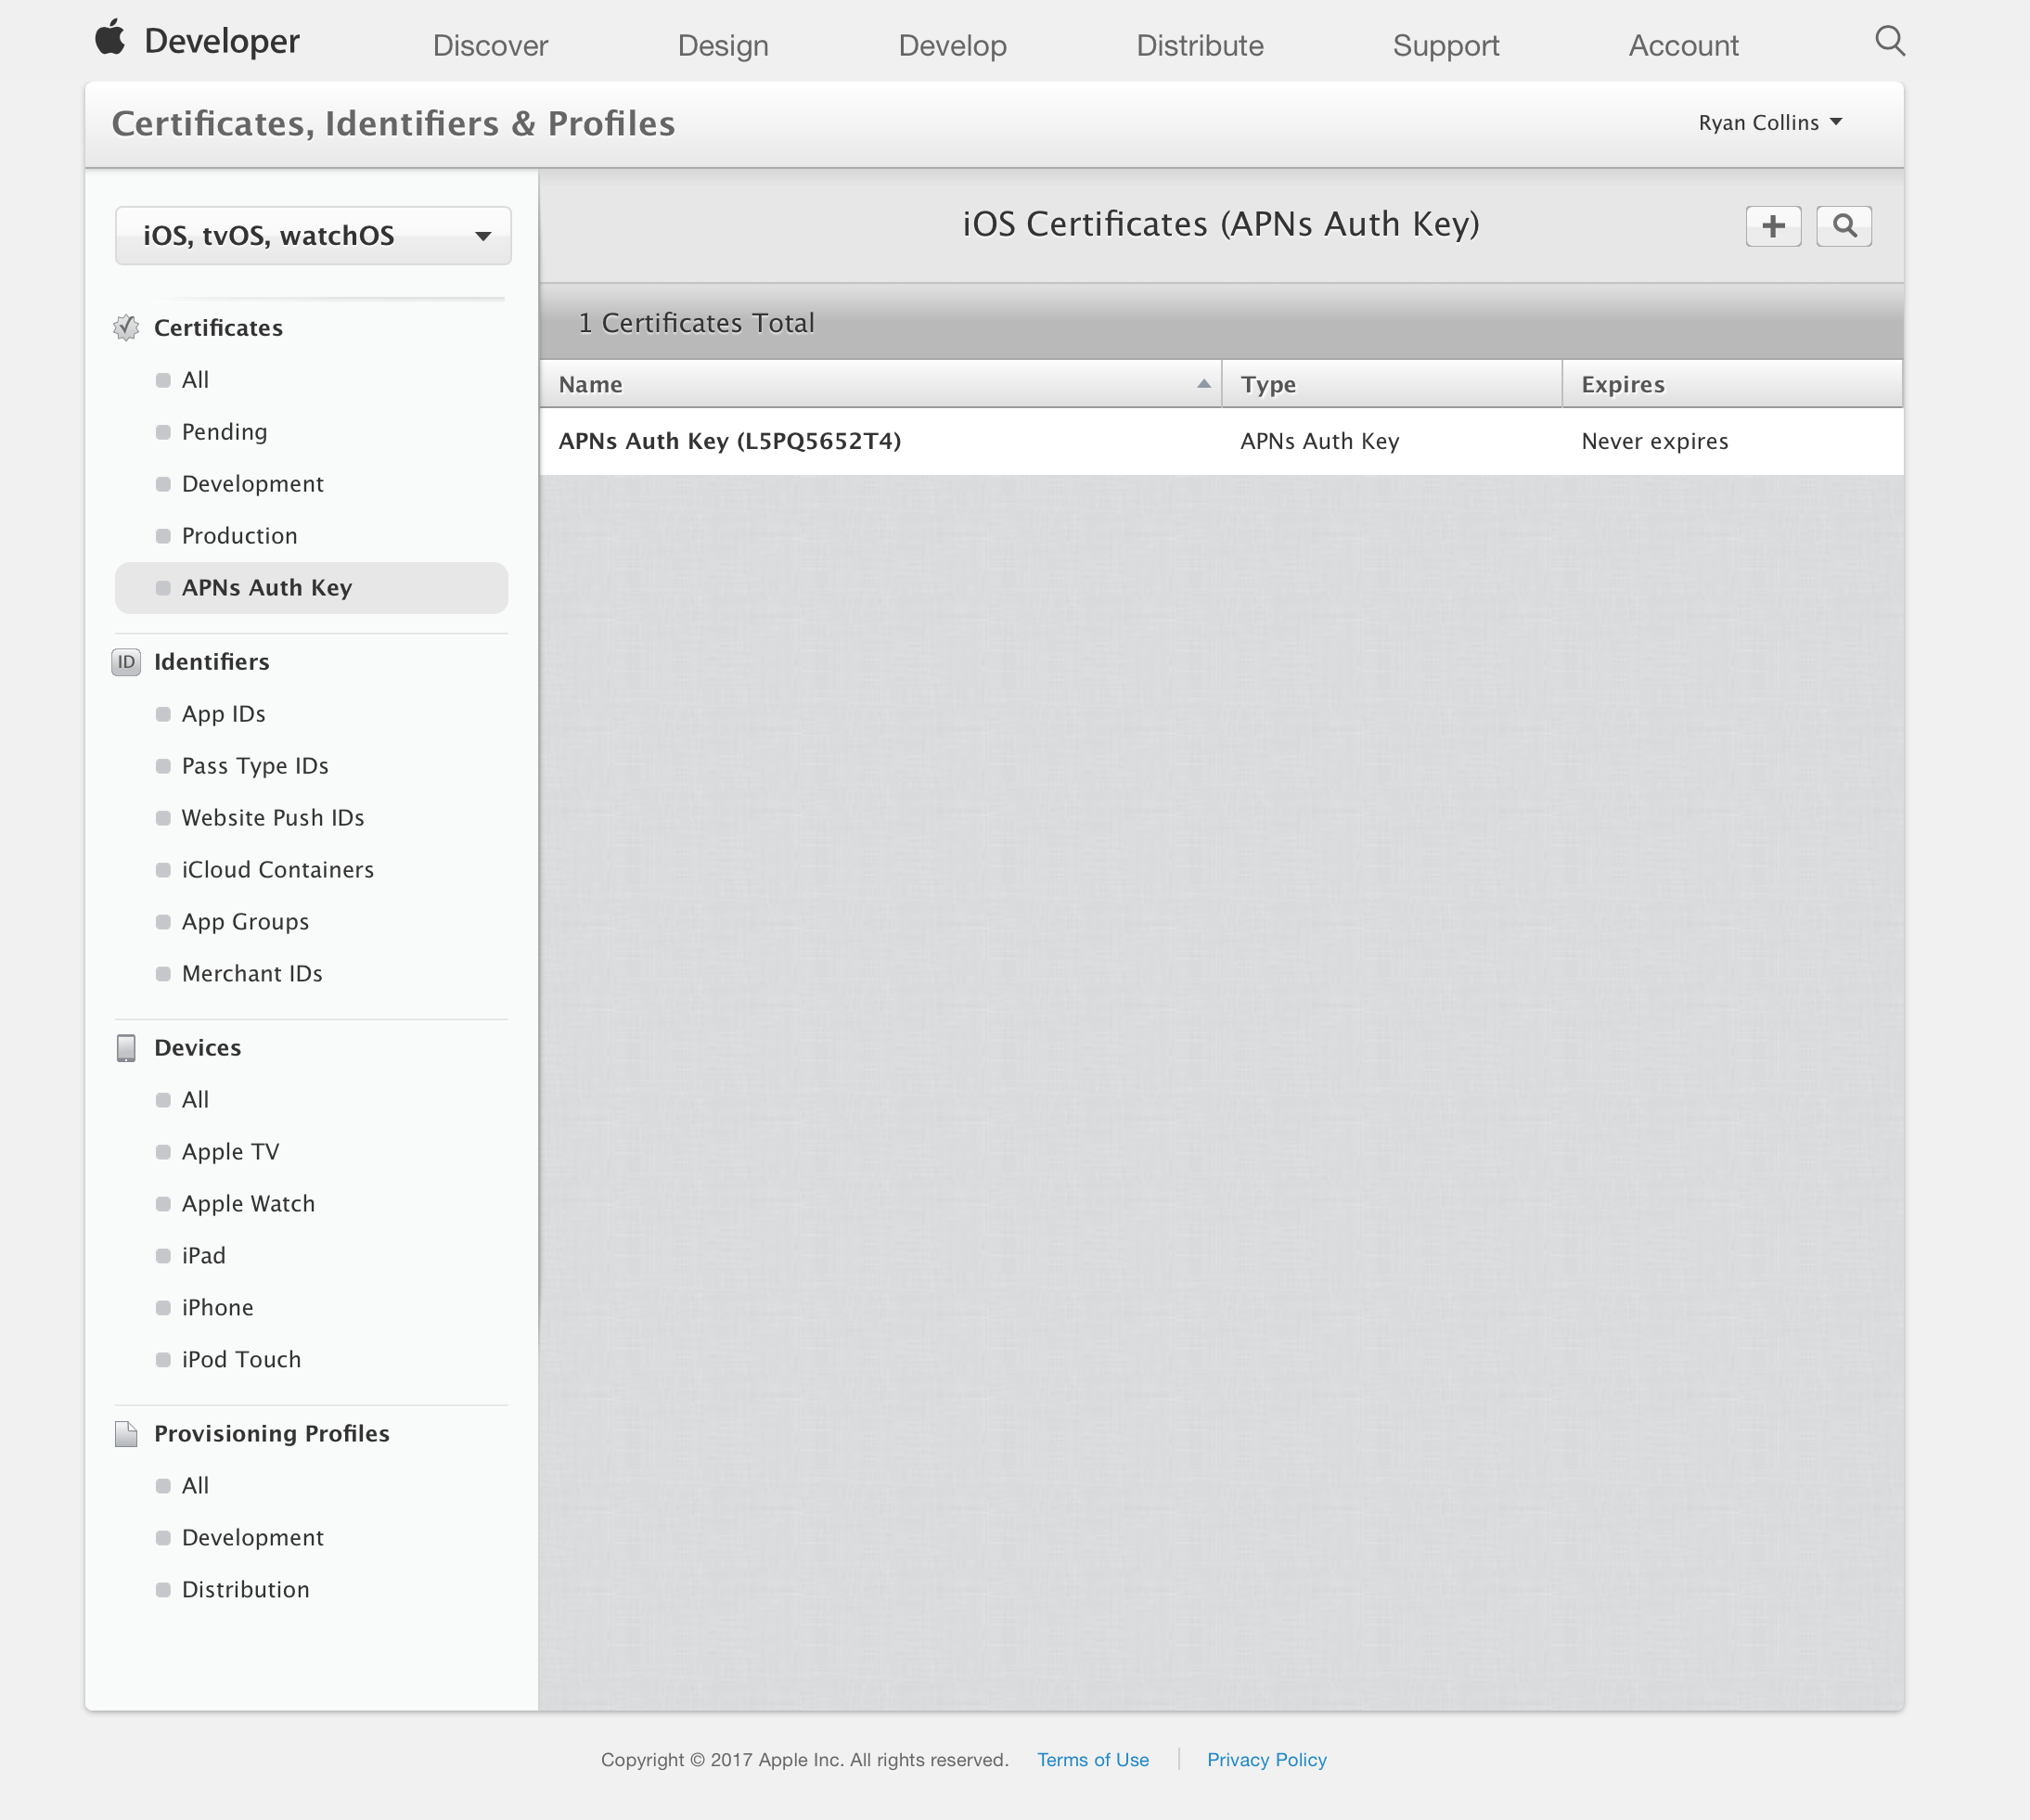This screenshot has width=2030, height=1820.
Task: Click the Apple logo icon
Action: pos(110,39)
